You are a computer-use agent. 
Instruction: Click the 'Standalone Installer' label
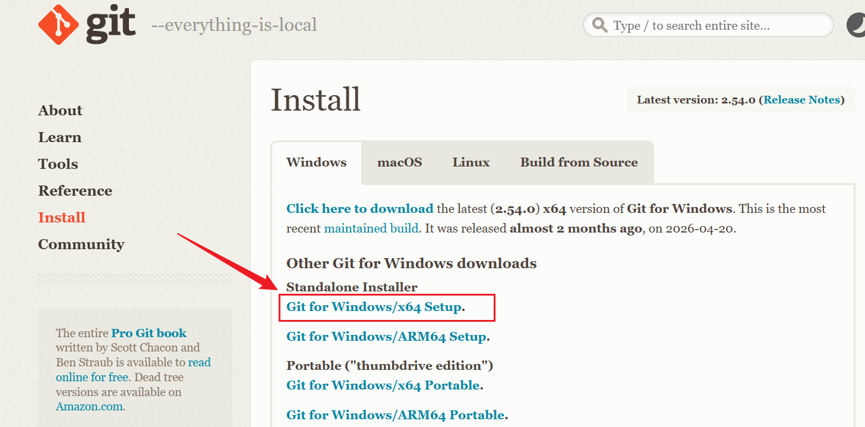[352, 287]
